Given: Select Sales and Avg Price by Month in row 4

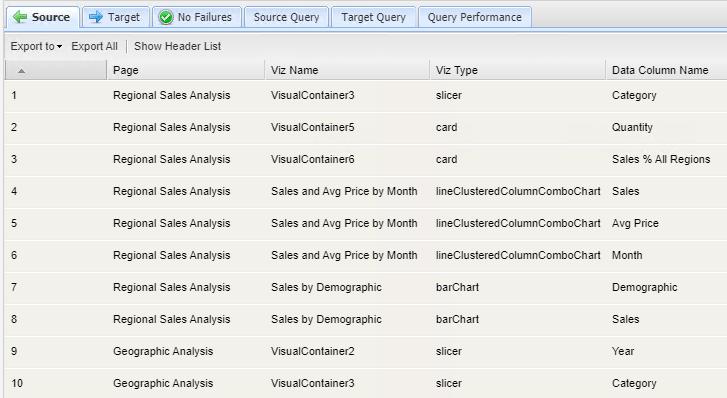Looking at the screenshot, I should pyautogui.click(x=344, y=192).
